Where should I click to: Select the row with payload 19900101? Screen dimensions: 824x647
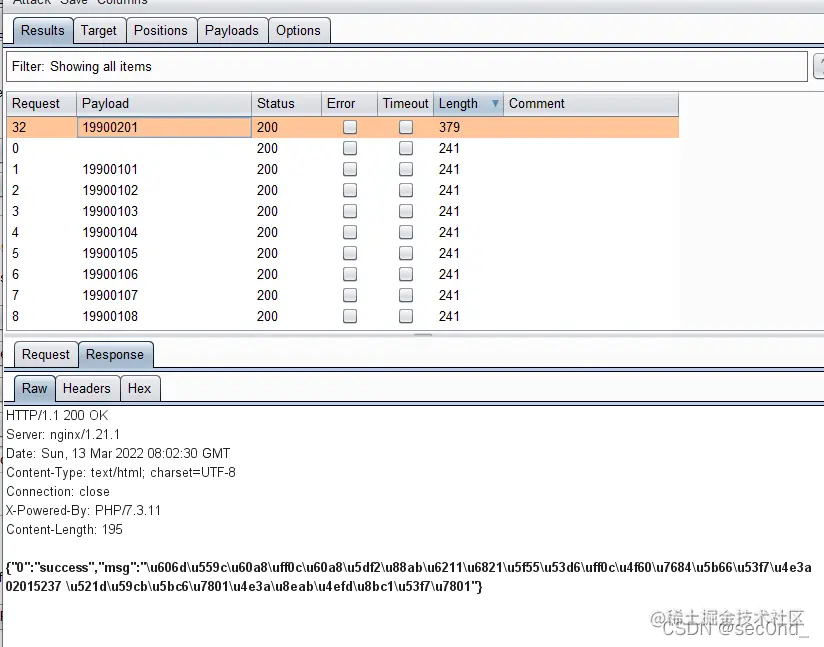pos(343,169)
